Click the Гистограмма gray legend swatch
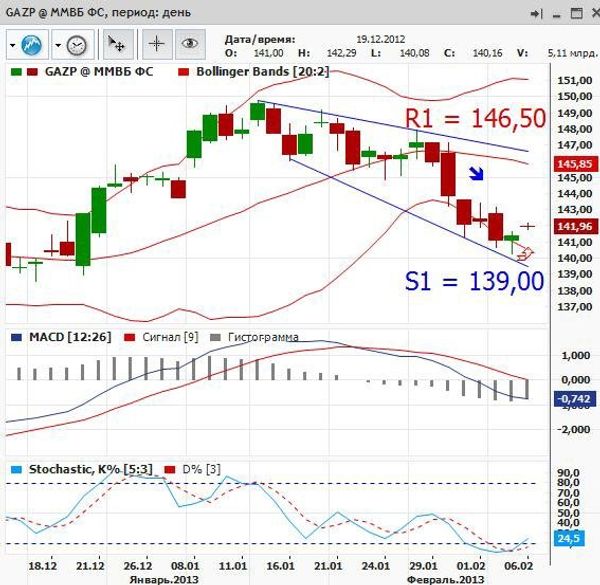Screen dimensions: 600x585 pyautogui.click(x=216, y=337)
